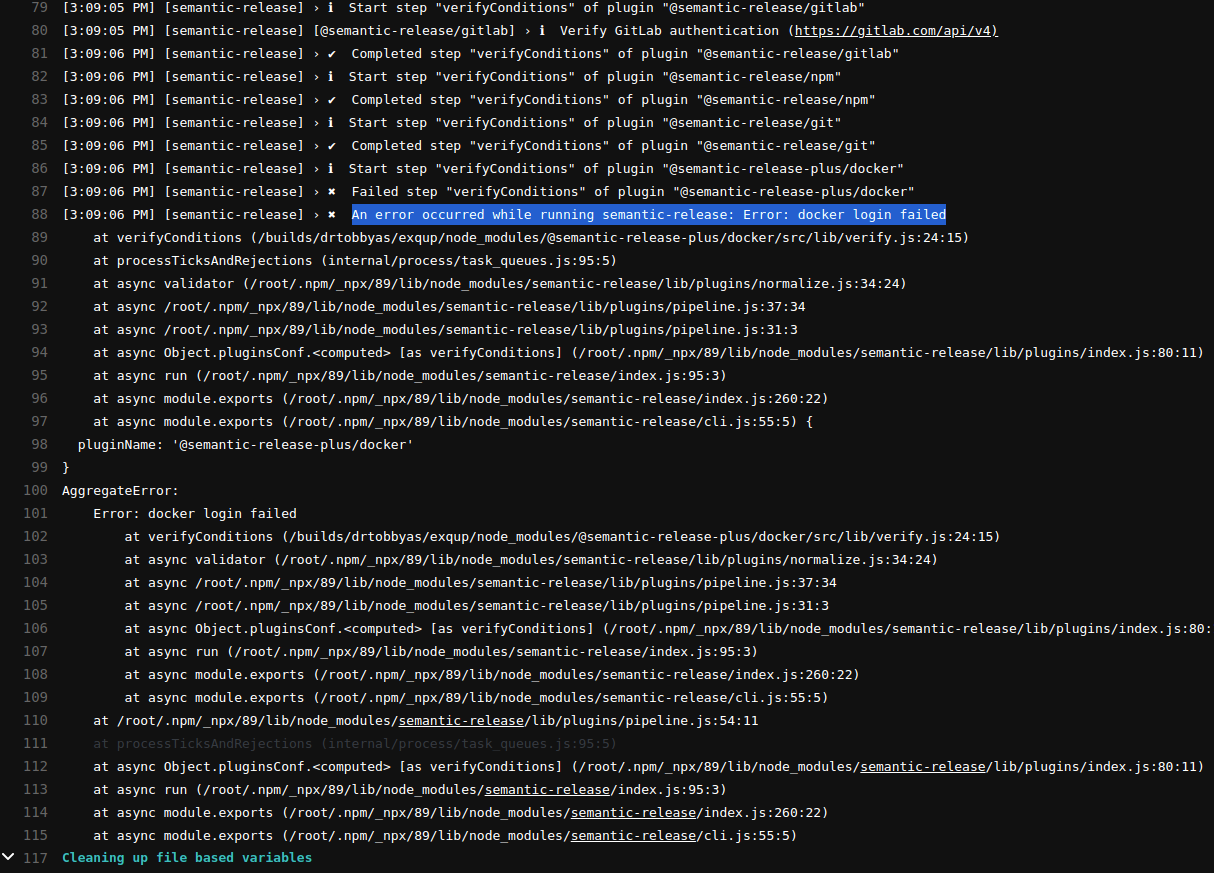
Task: Click the checkmark icon on line 83
Action: 330,99
